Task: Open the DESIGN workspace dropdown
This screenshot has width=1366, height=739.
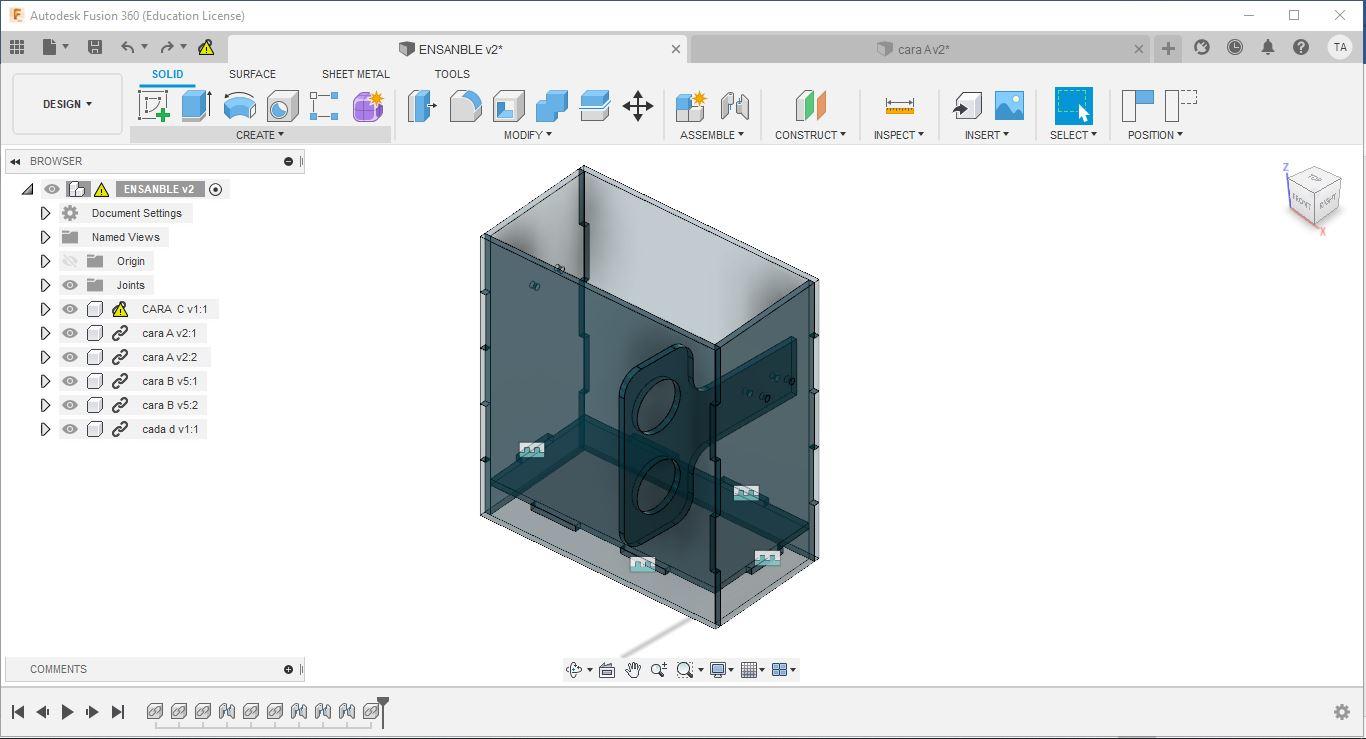Action: [x=67, y=104]
